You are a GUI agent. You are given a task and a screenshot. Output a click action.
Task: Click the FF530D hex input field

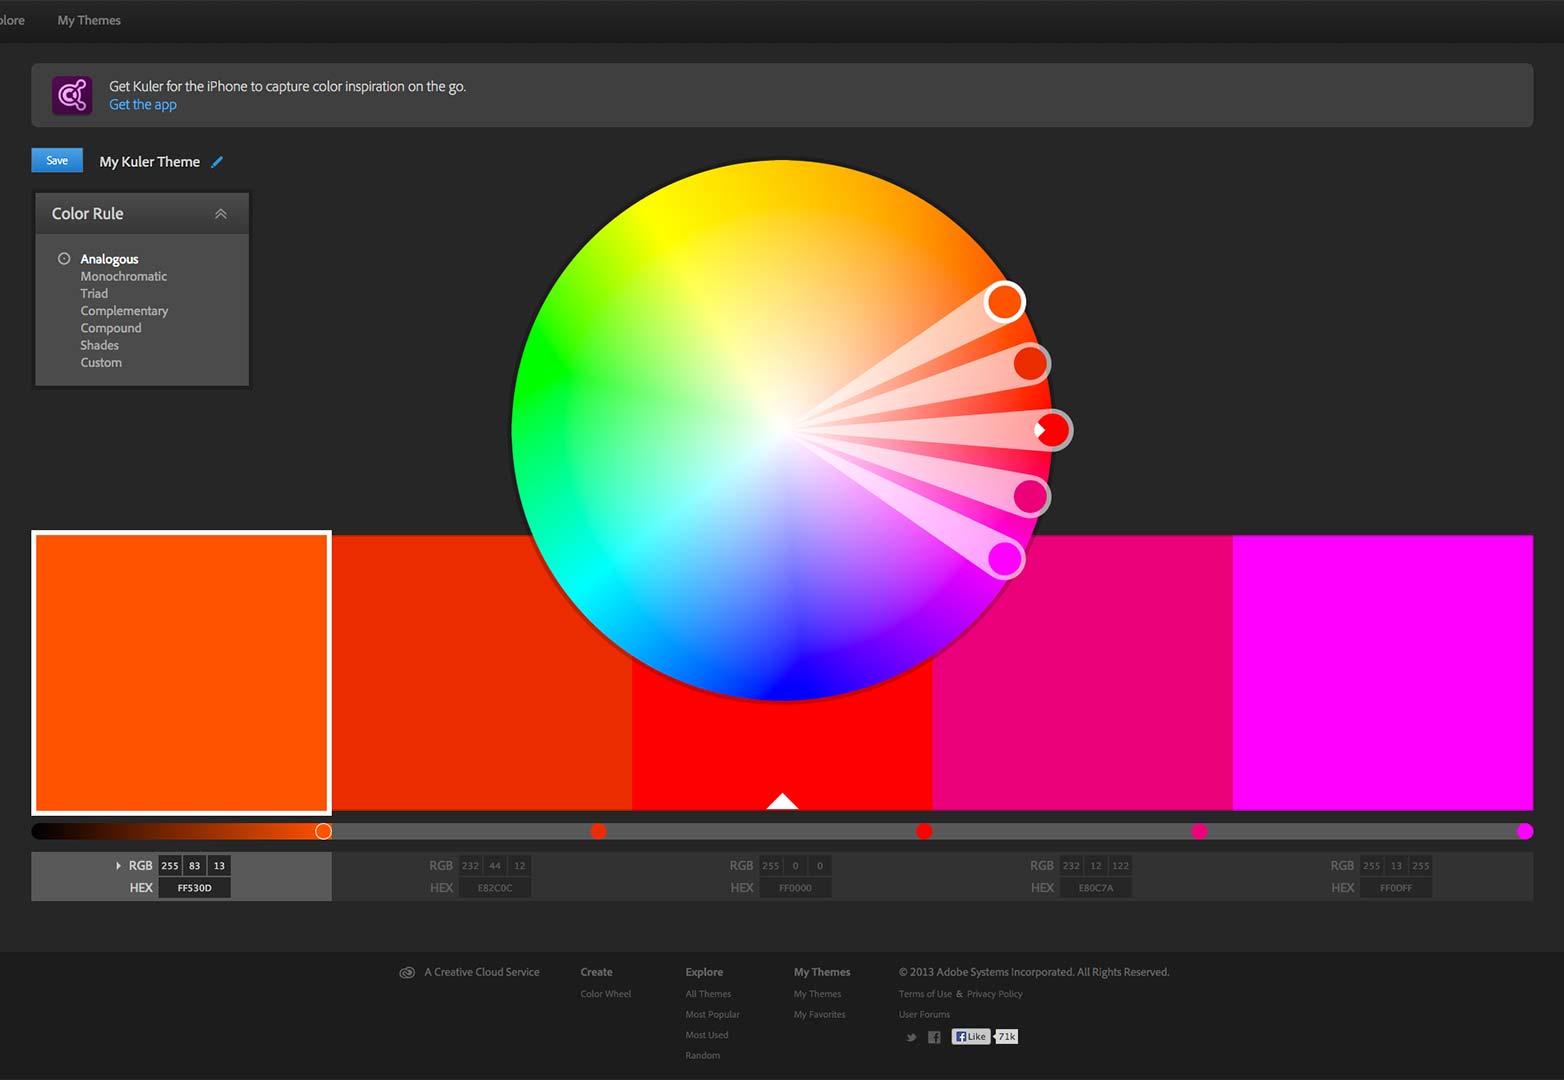coord(194,888)
